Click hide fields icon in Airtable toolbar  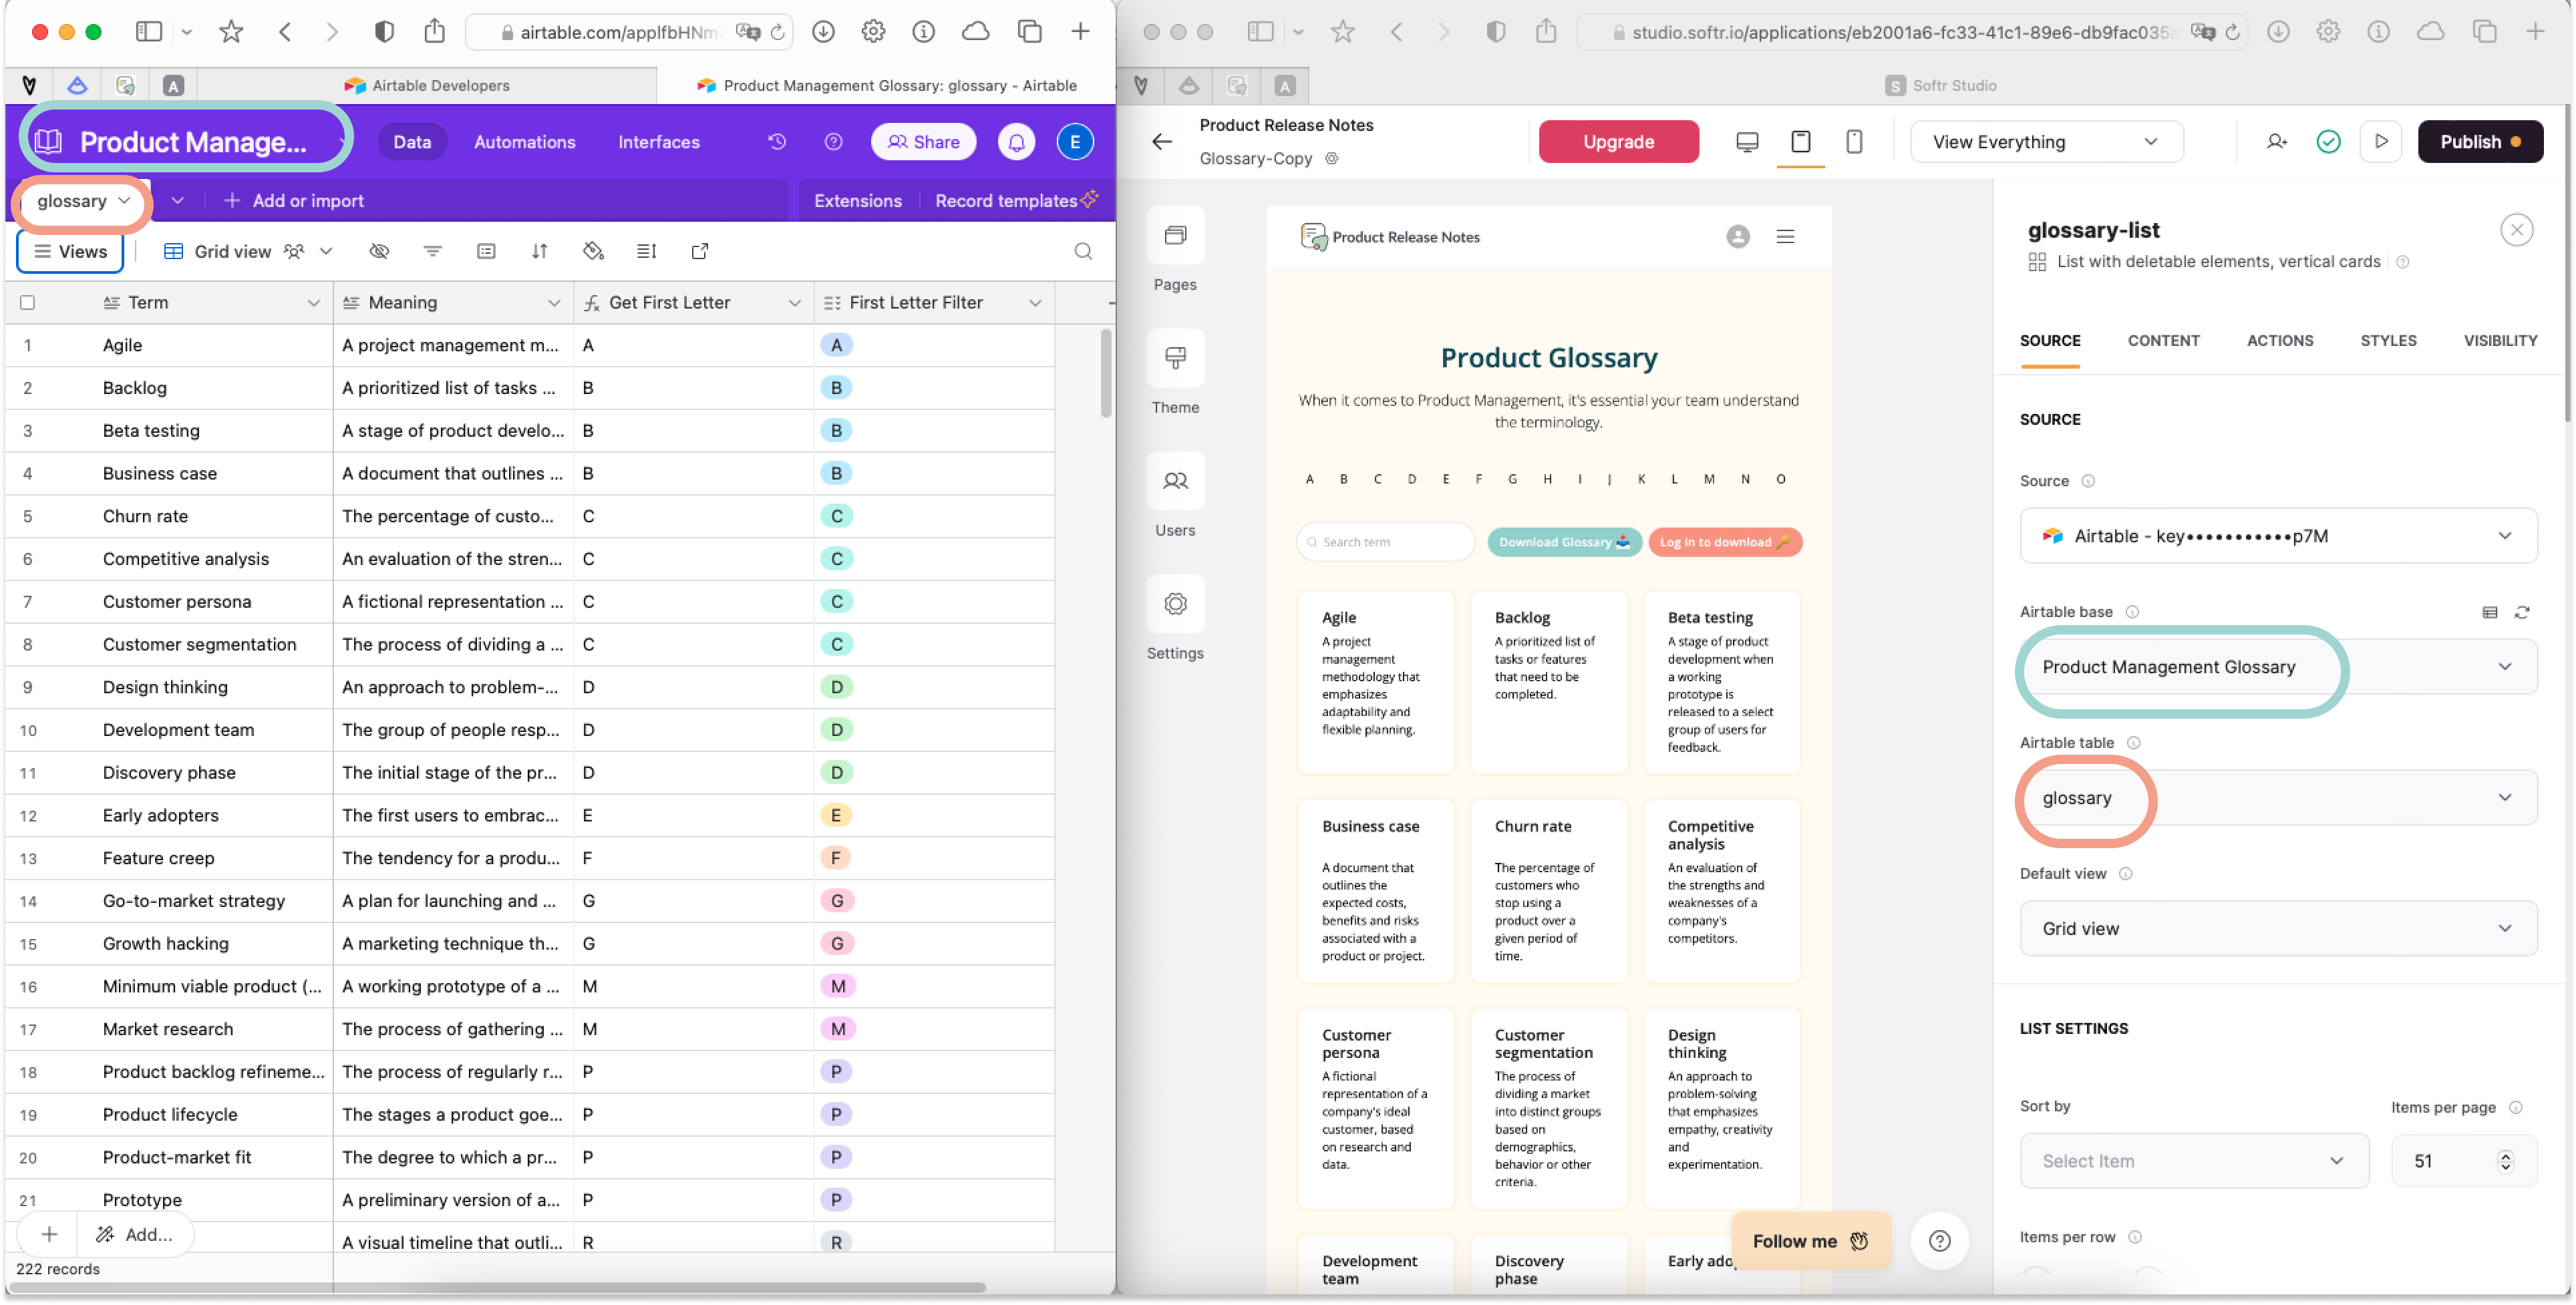[x=379, y=251]
